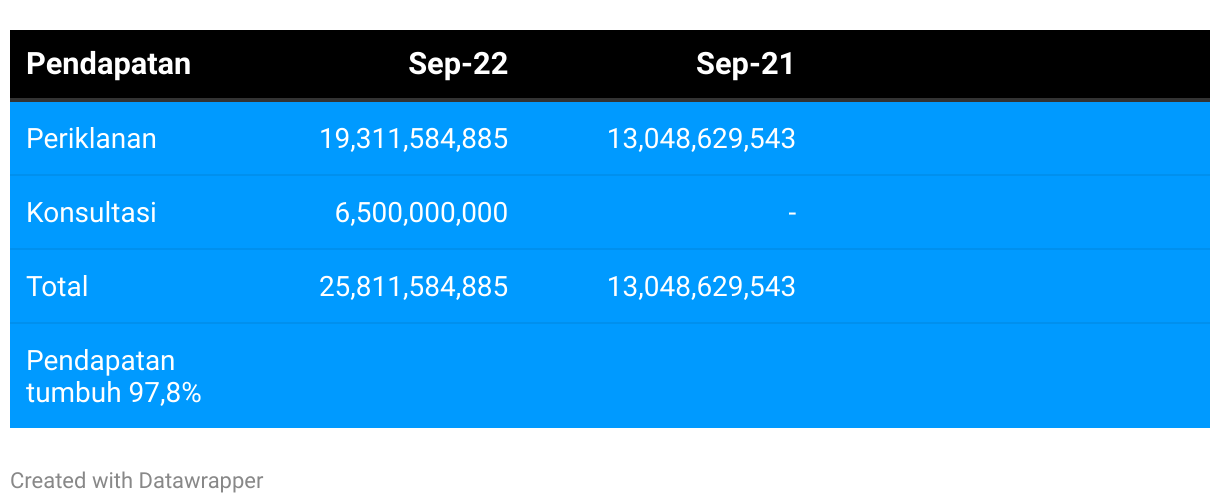Select the Total row label

[57, 286]
